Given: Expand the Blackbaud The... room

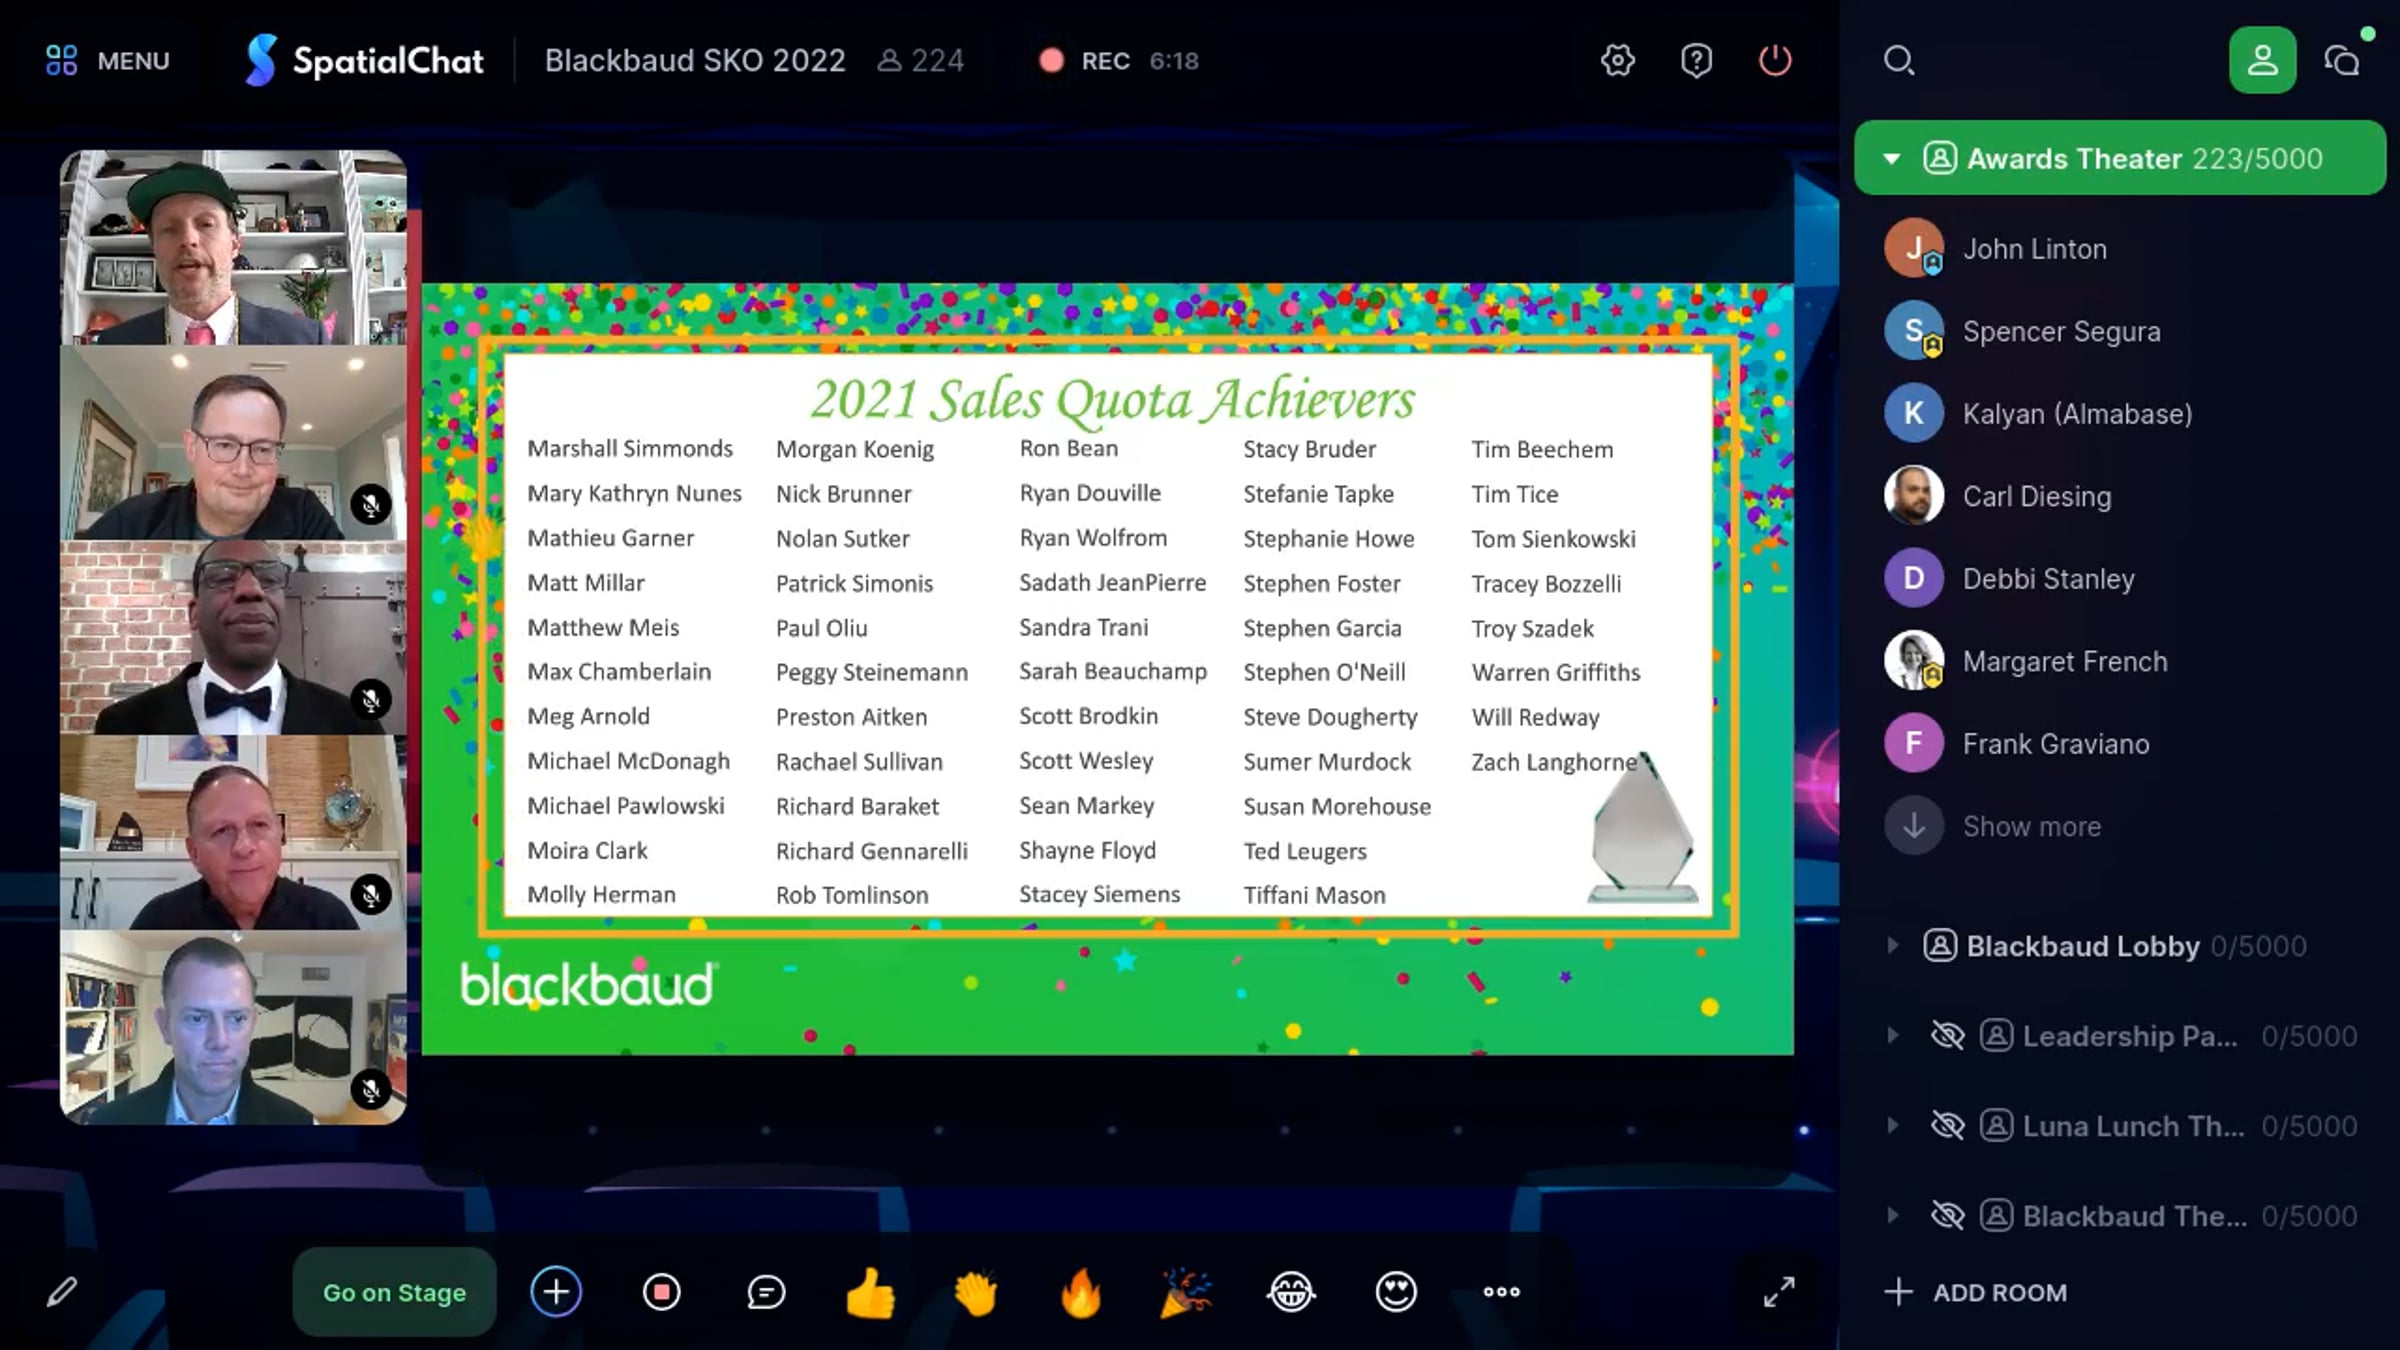Looking at the screenshot, I should [x=1891, y=1215].
